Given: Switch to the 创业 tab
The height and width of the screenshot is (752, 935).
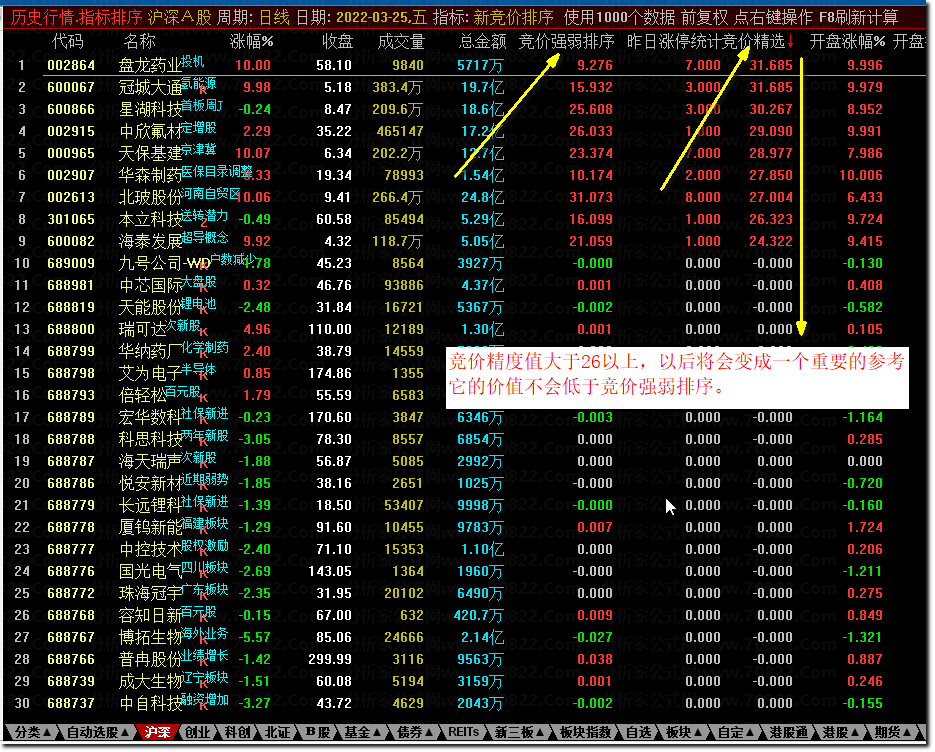Looking at the screenshot, I should pos(198,733).
